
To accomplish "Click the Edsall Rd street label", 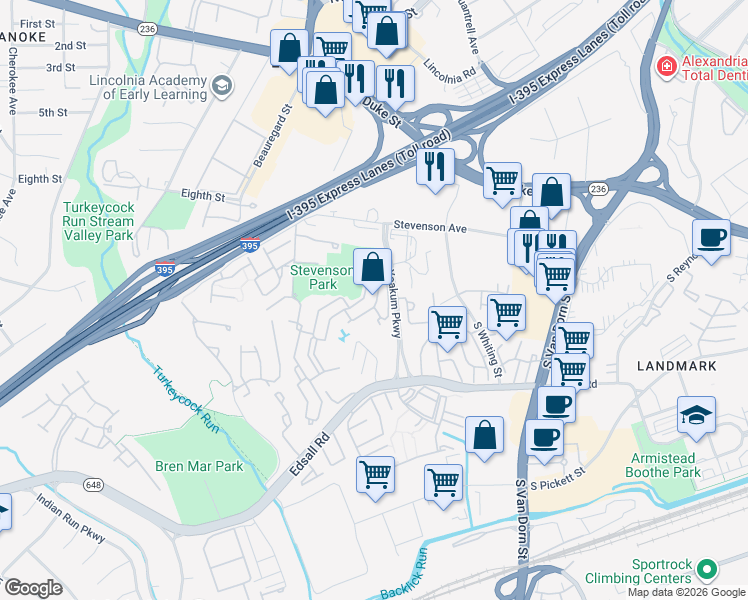I will tap(310, 454).
